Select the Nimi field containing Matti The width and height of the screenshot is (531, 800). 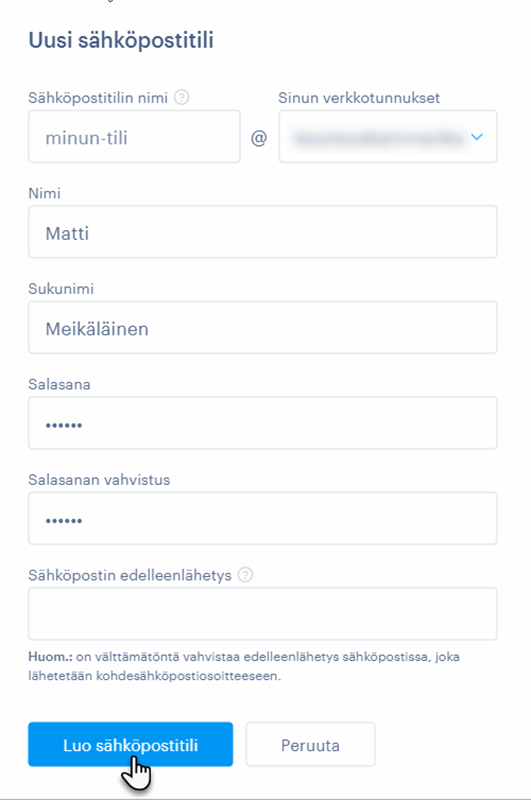(263, 232)
